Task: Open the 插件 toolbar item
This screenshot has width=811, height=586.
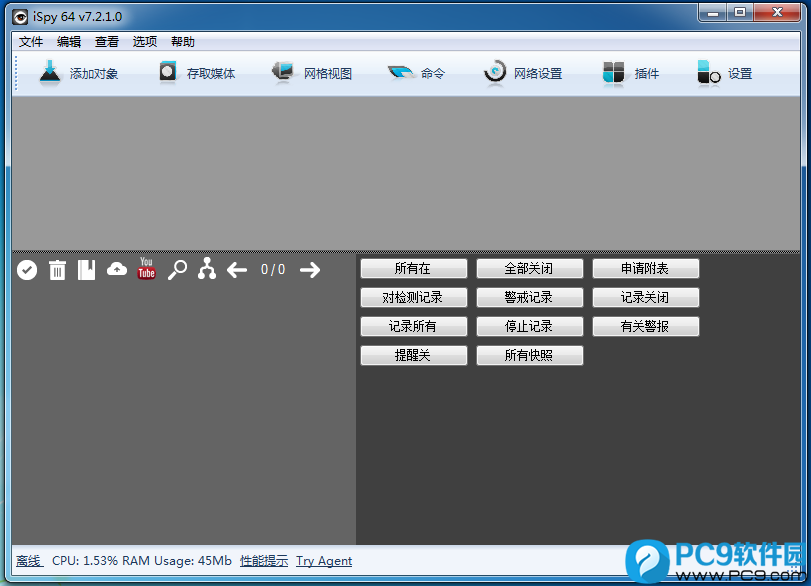Action: point(631,73)
